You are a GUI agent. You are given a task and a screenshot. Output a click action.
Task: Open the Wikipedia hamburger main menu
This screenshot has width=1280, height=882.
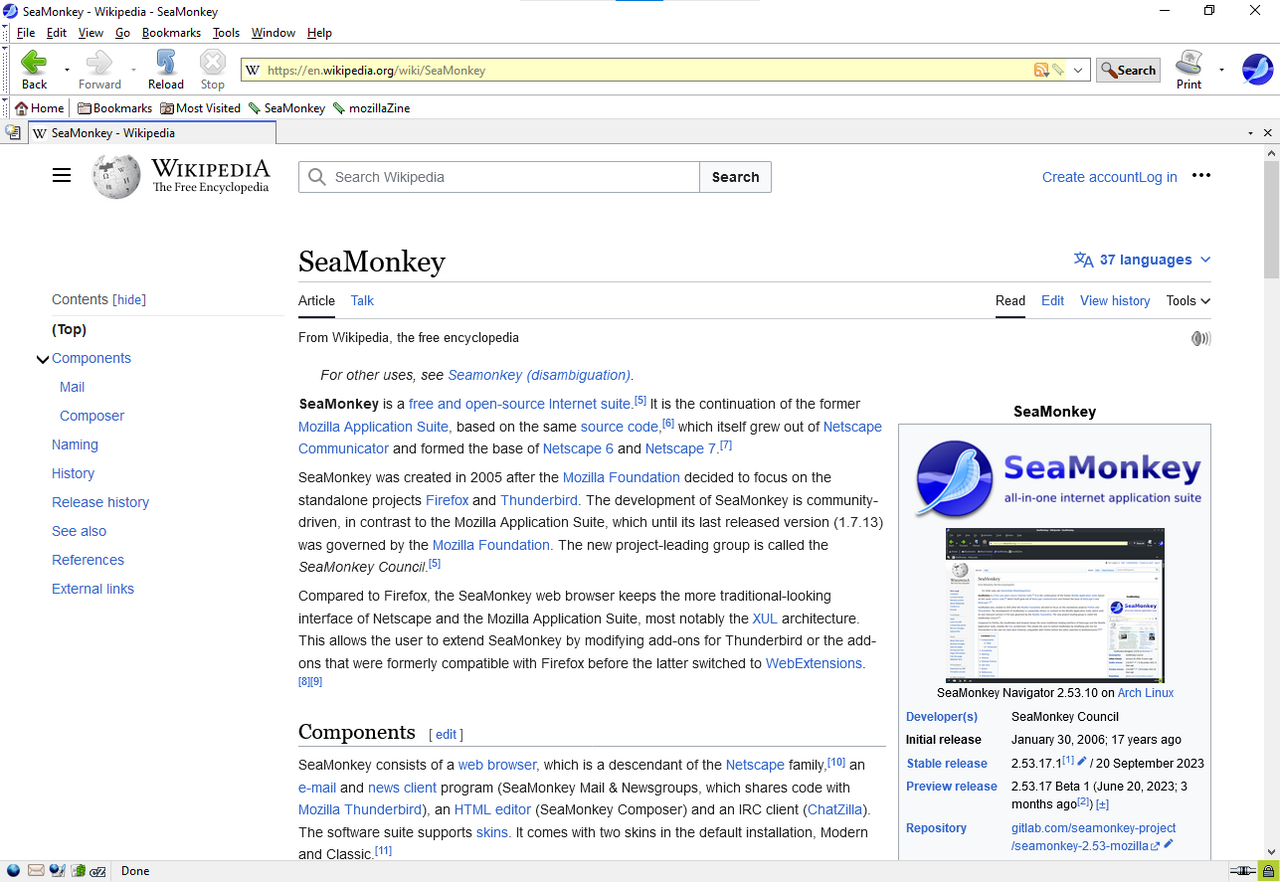coord(62,176)
